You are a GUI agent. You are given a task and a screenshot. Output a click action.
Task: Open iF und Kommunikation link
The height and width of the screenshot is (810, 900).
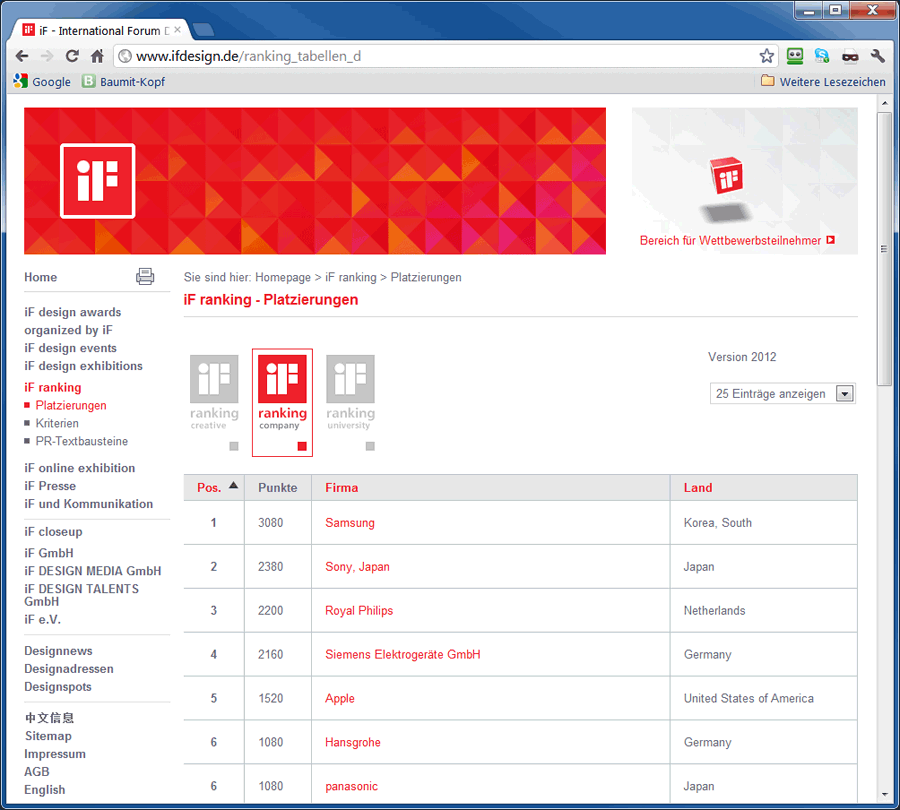point(89,503)
